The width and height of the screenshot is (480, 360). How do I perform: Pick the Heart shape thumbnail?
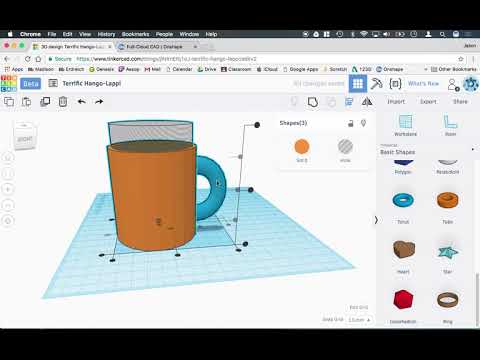coord(404,249)
